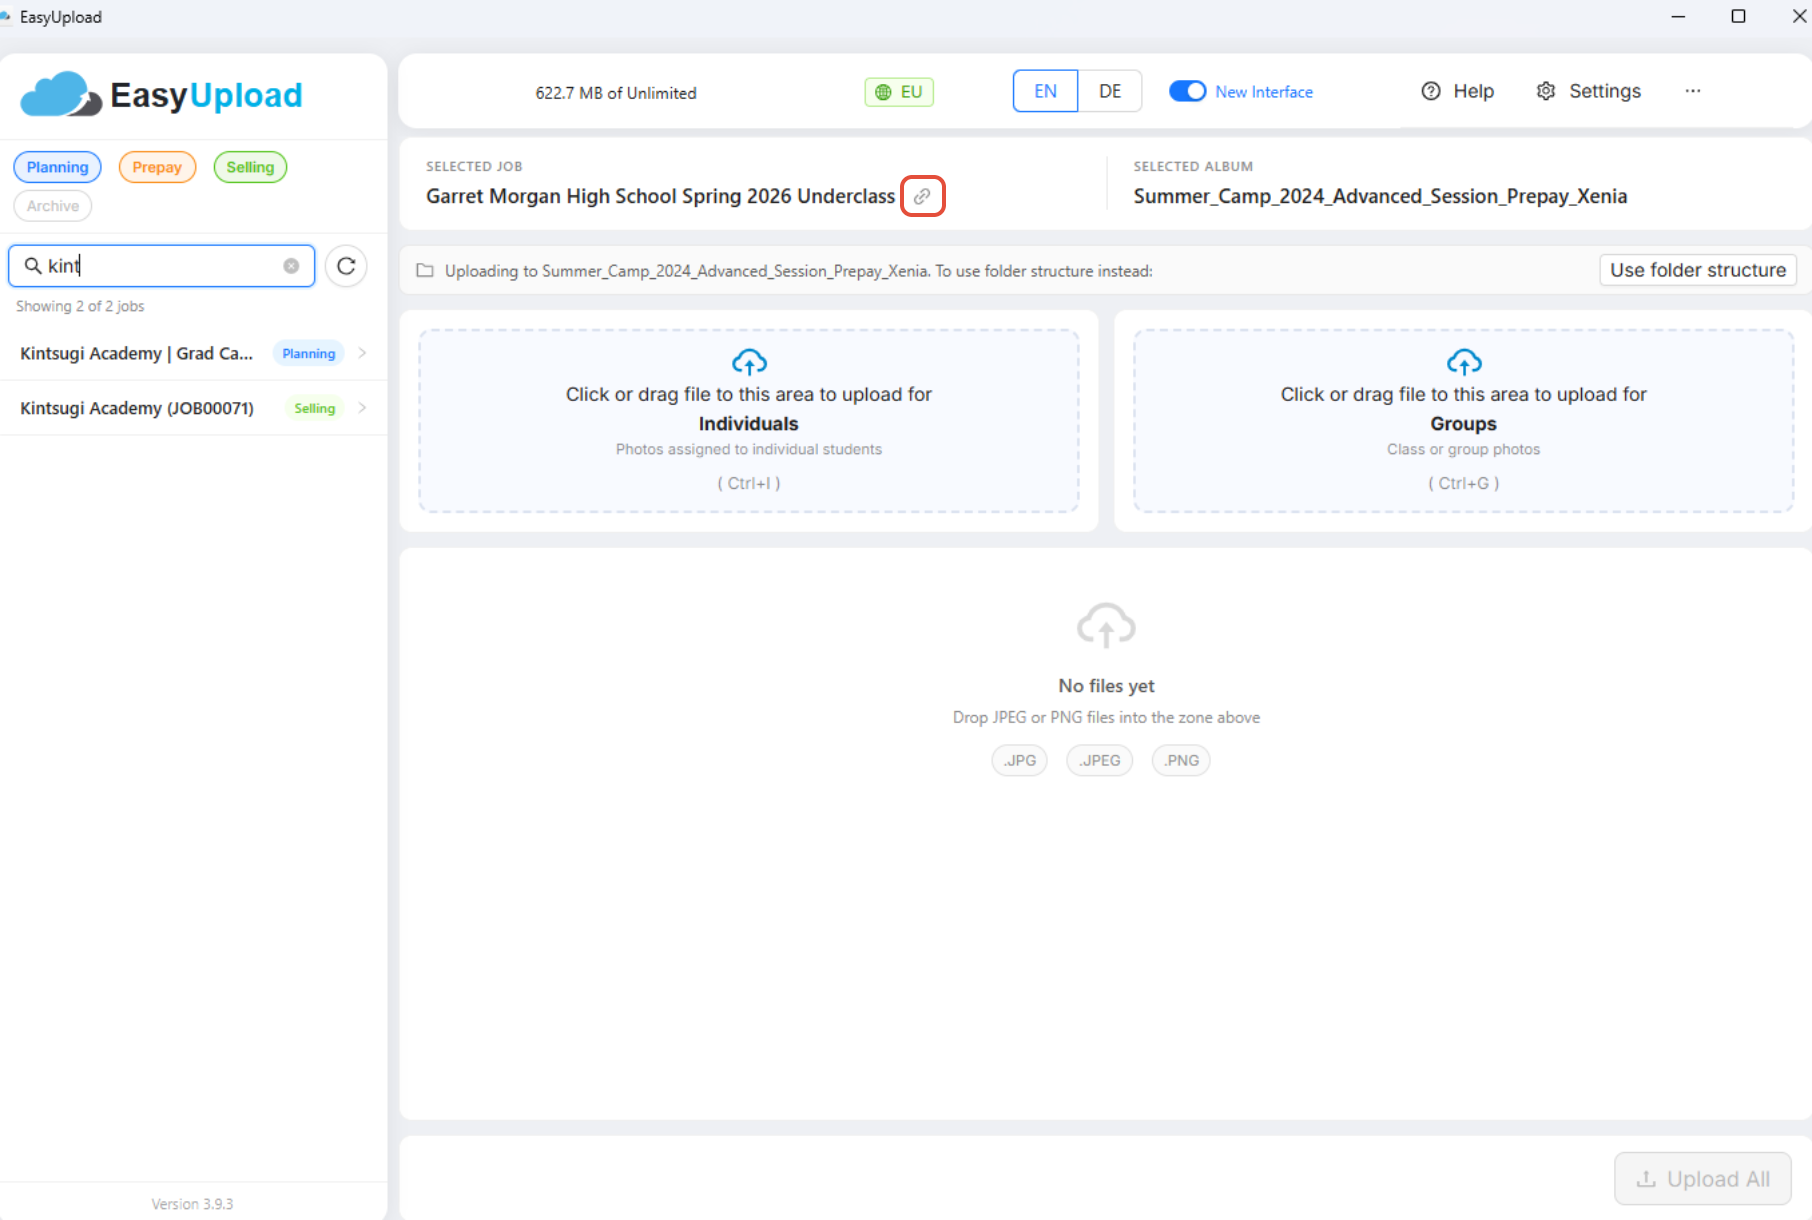Filter jobs by Prepay status
The height and width of the screenshot is (1220, 1812).
coord(157,167)
